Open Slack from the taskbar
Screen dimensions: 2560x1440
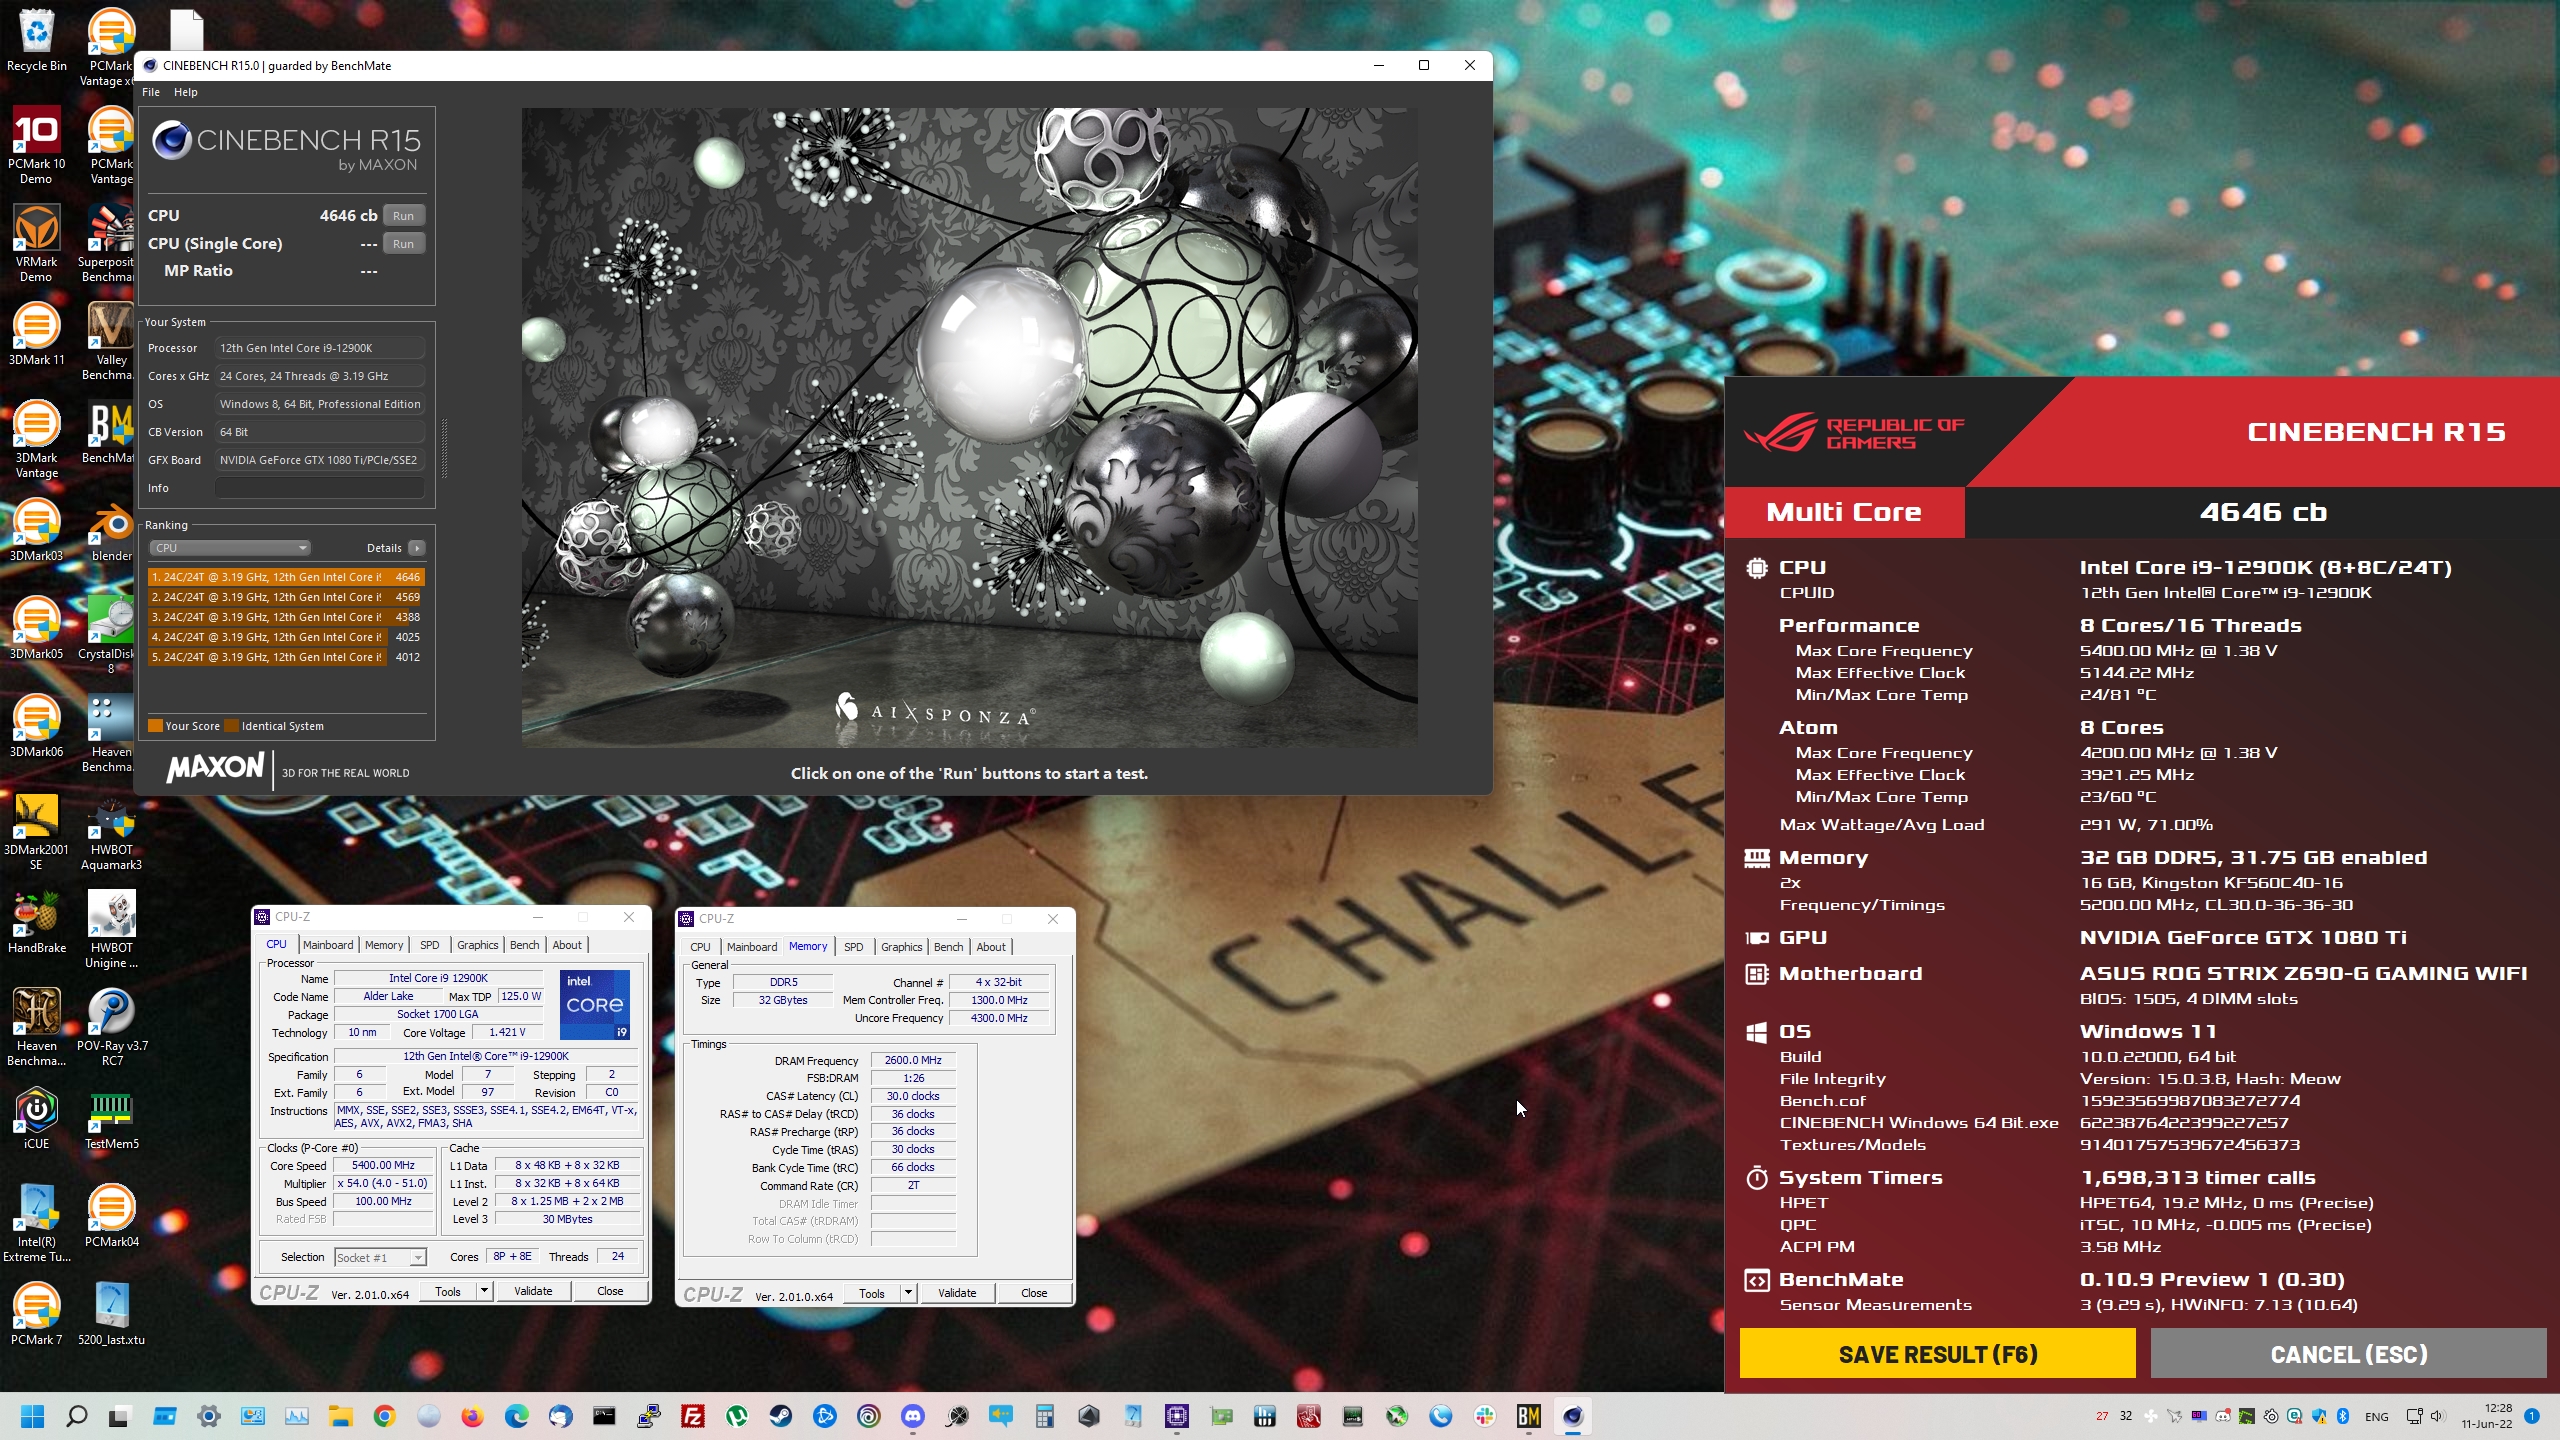point(1485,1416)
